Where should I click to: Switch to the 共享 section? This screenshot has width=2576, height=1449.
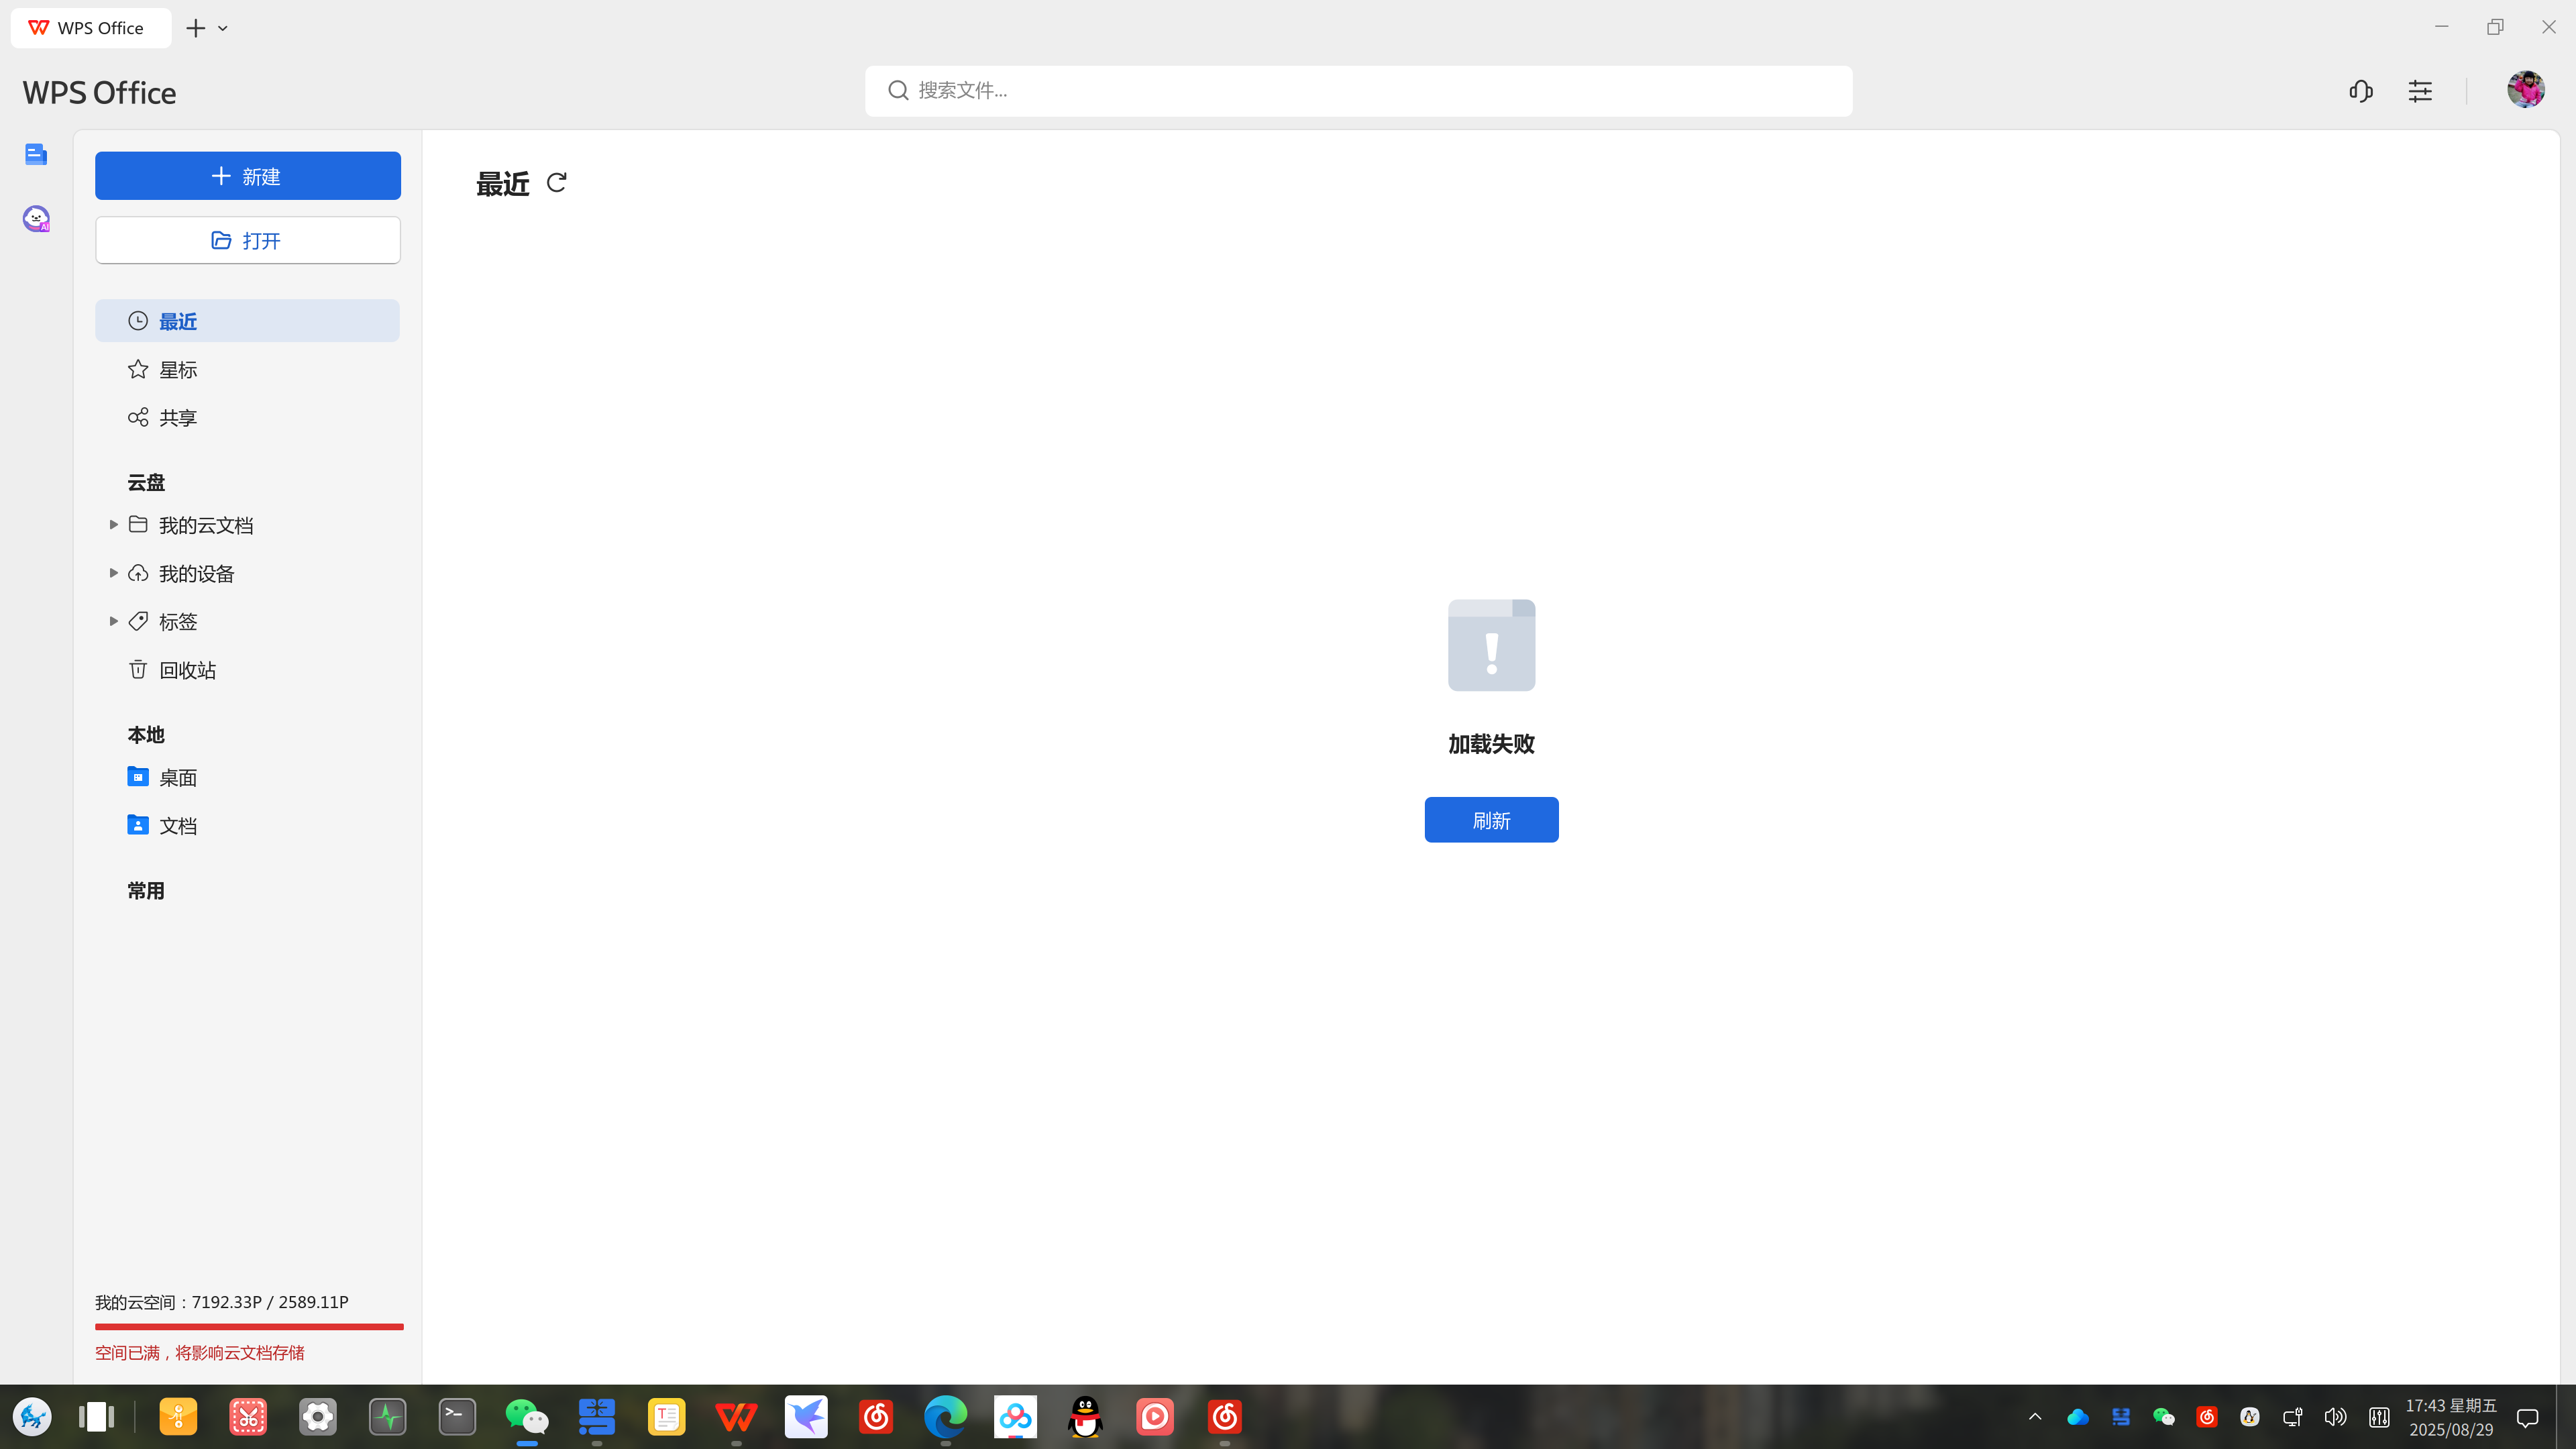178,418
